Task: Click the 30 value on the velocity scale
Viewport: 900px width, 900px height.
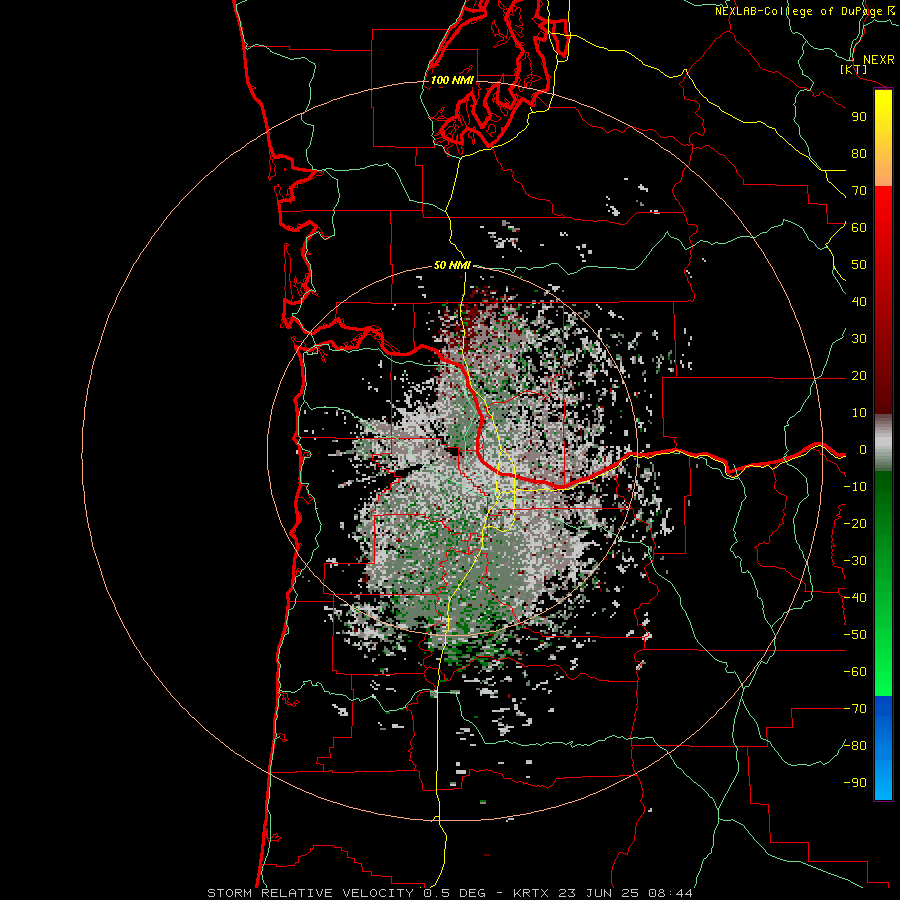Action: point(859,339)
